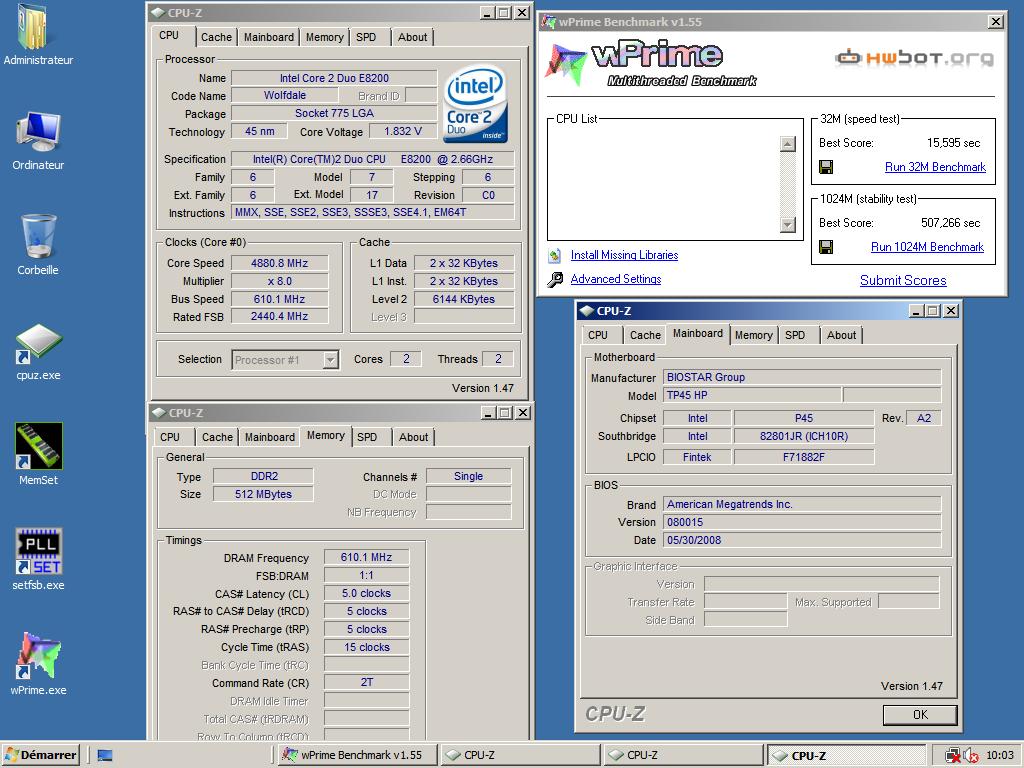Click the Memory Size 512 MBytes value
The image size is (1024, 768).
click(x=263, y=494)
